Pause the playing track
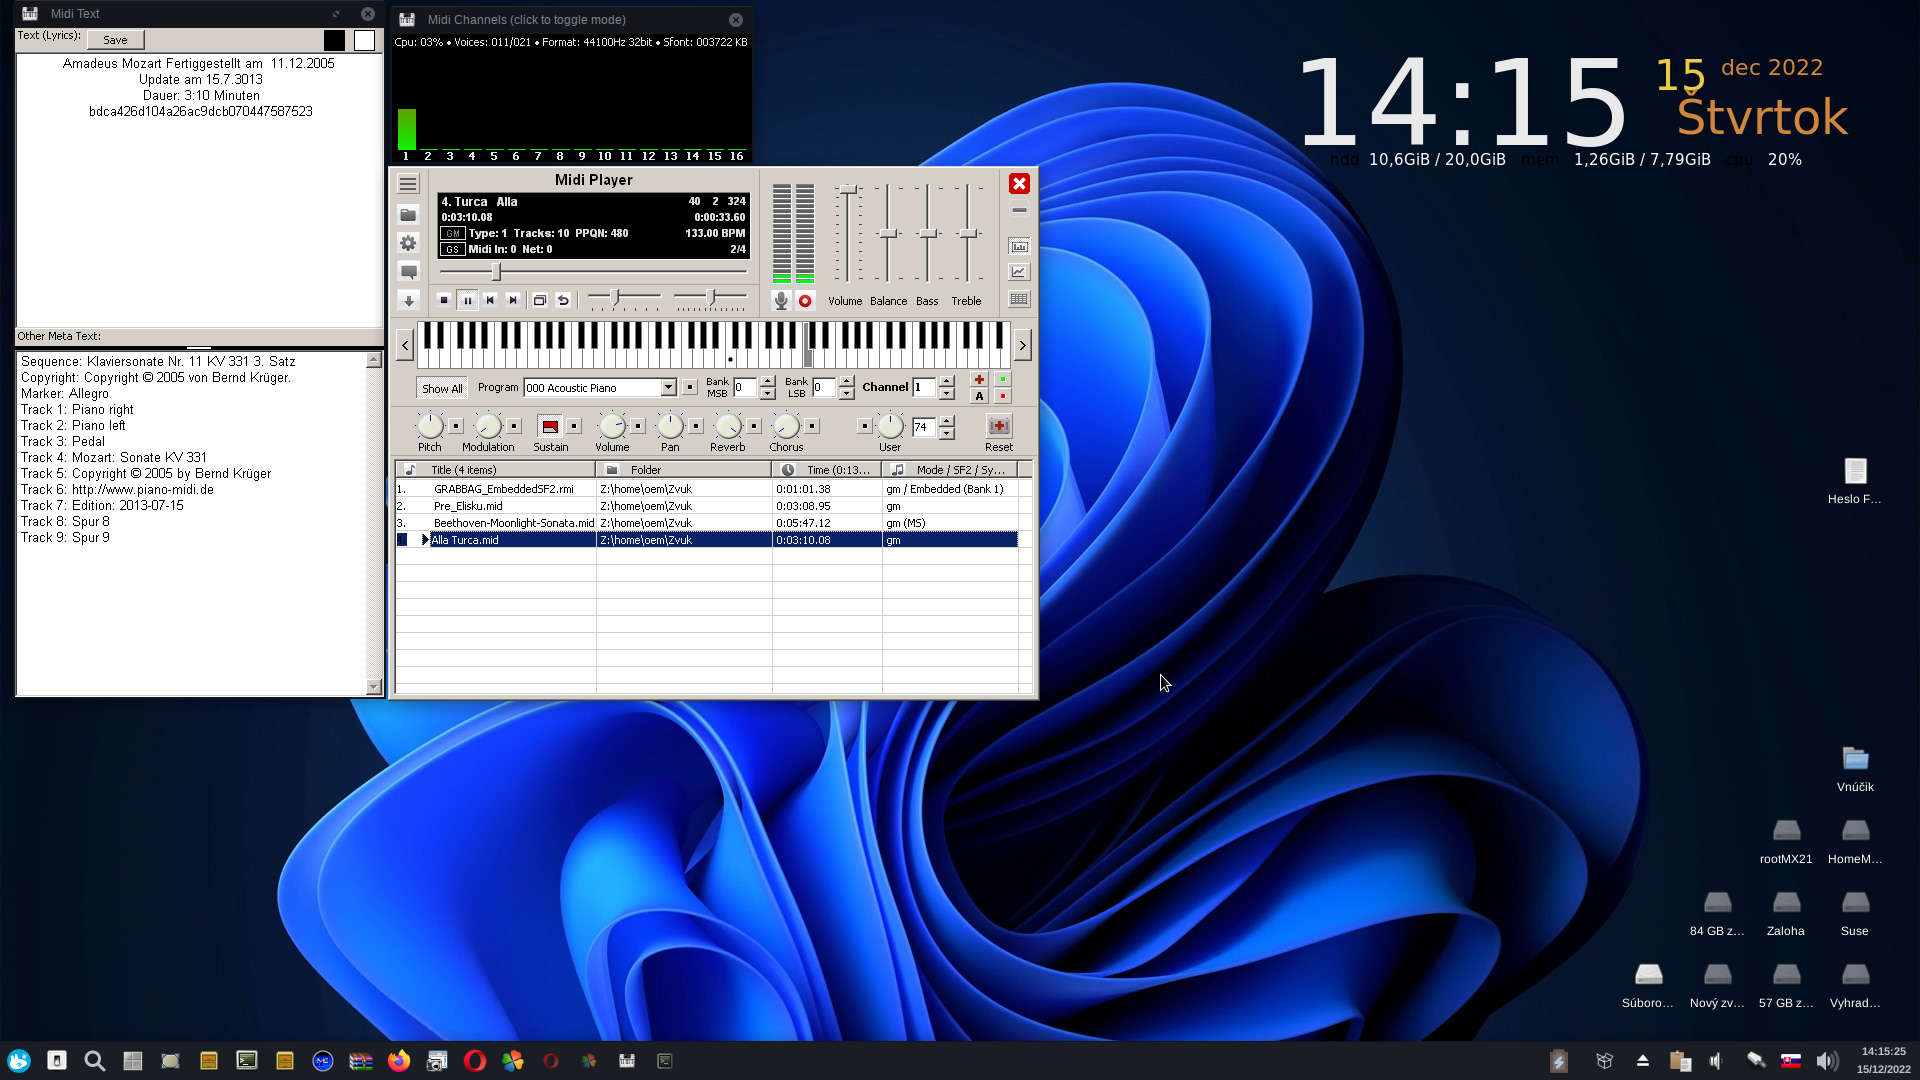The width and height of the screenshot is (1920, 1080). coord(467,300)
